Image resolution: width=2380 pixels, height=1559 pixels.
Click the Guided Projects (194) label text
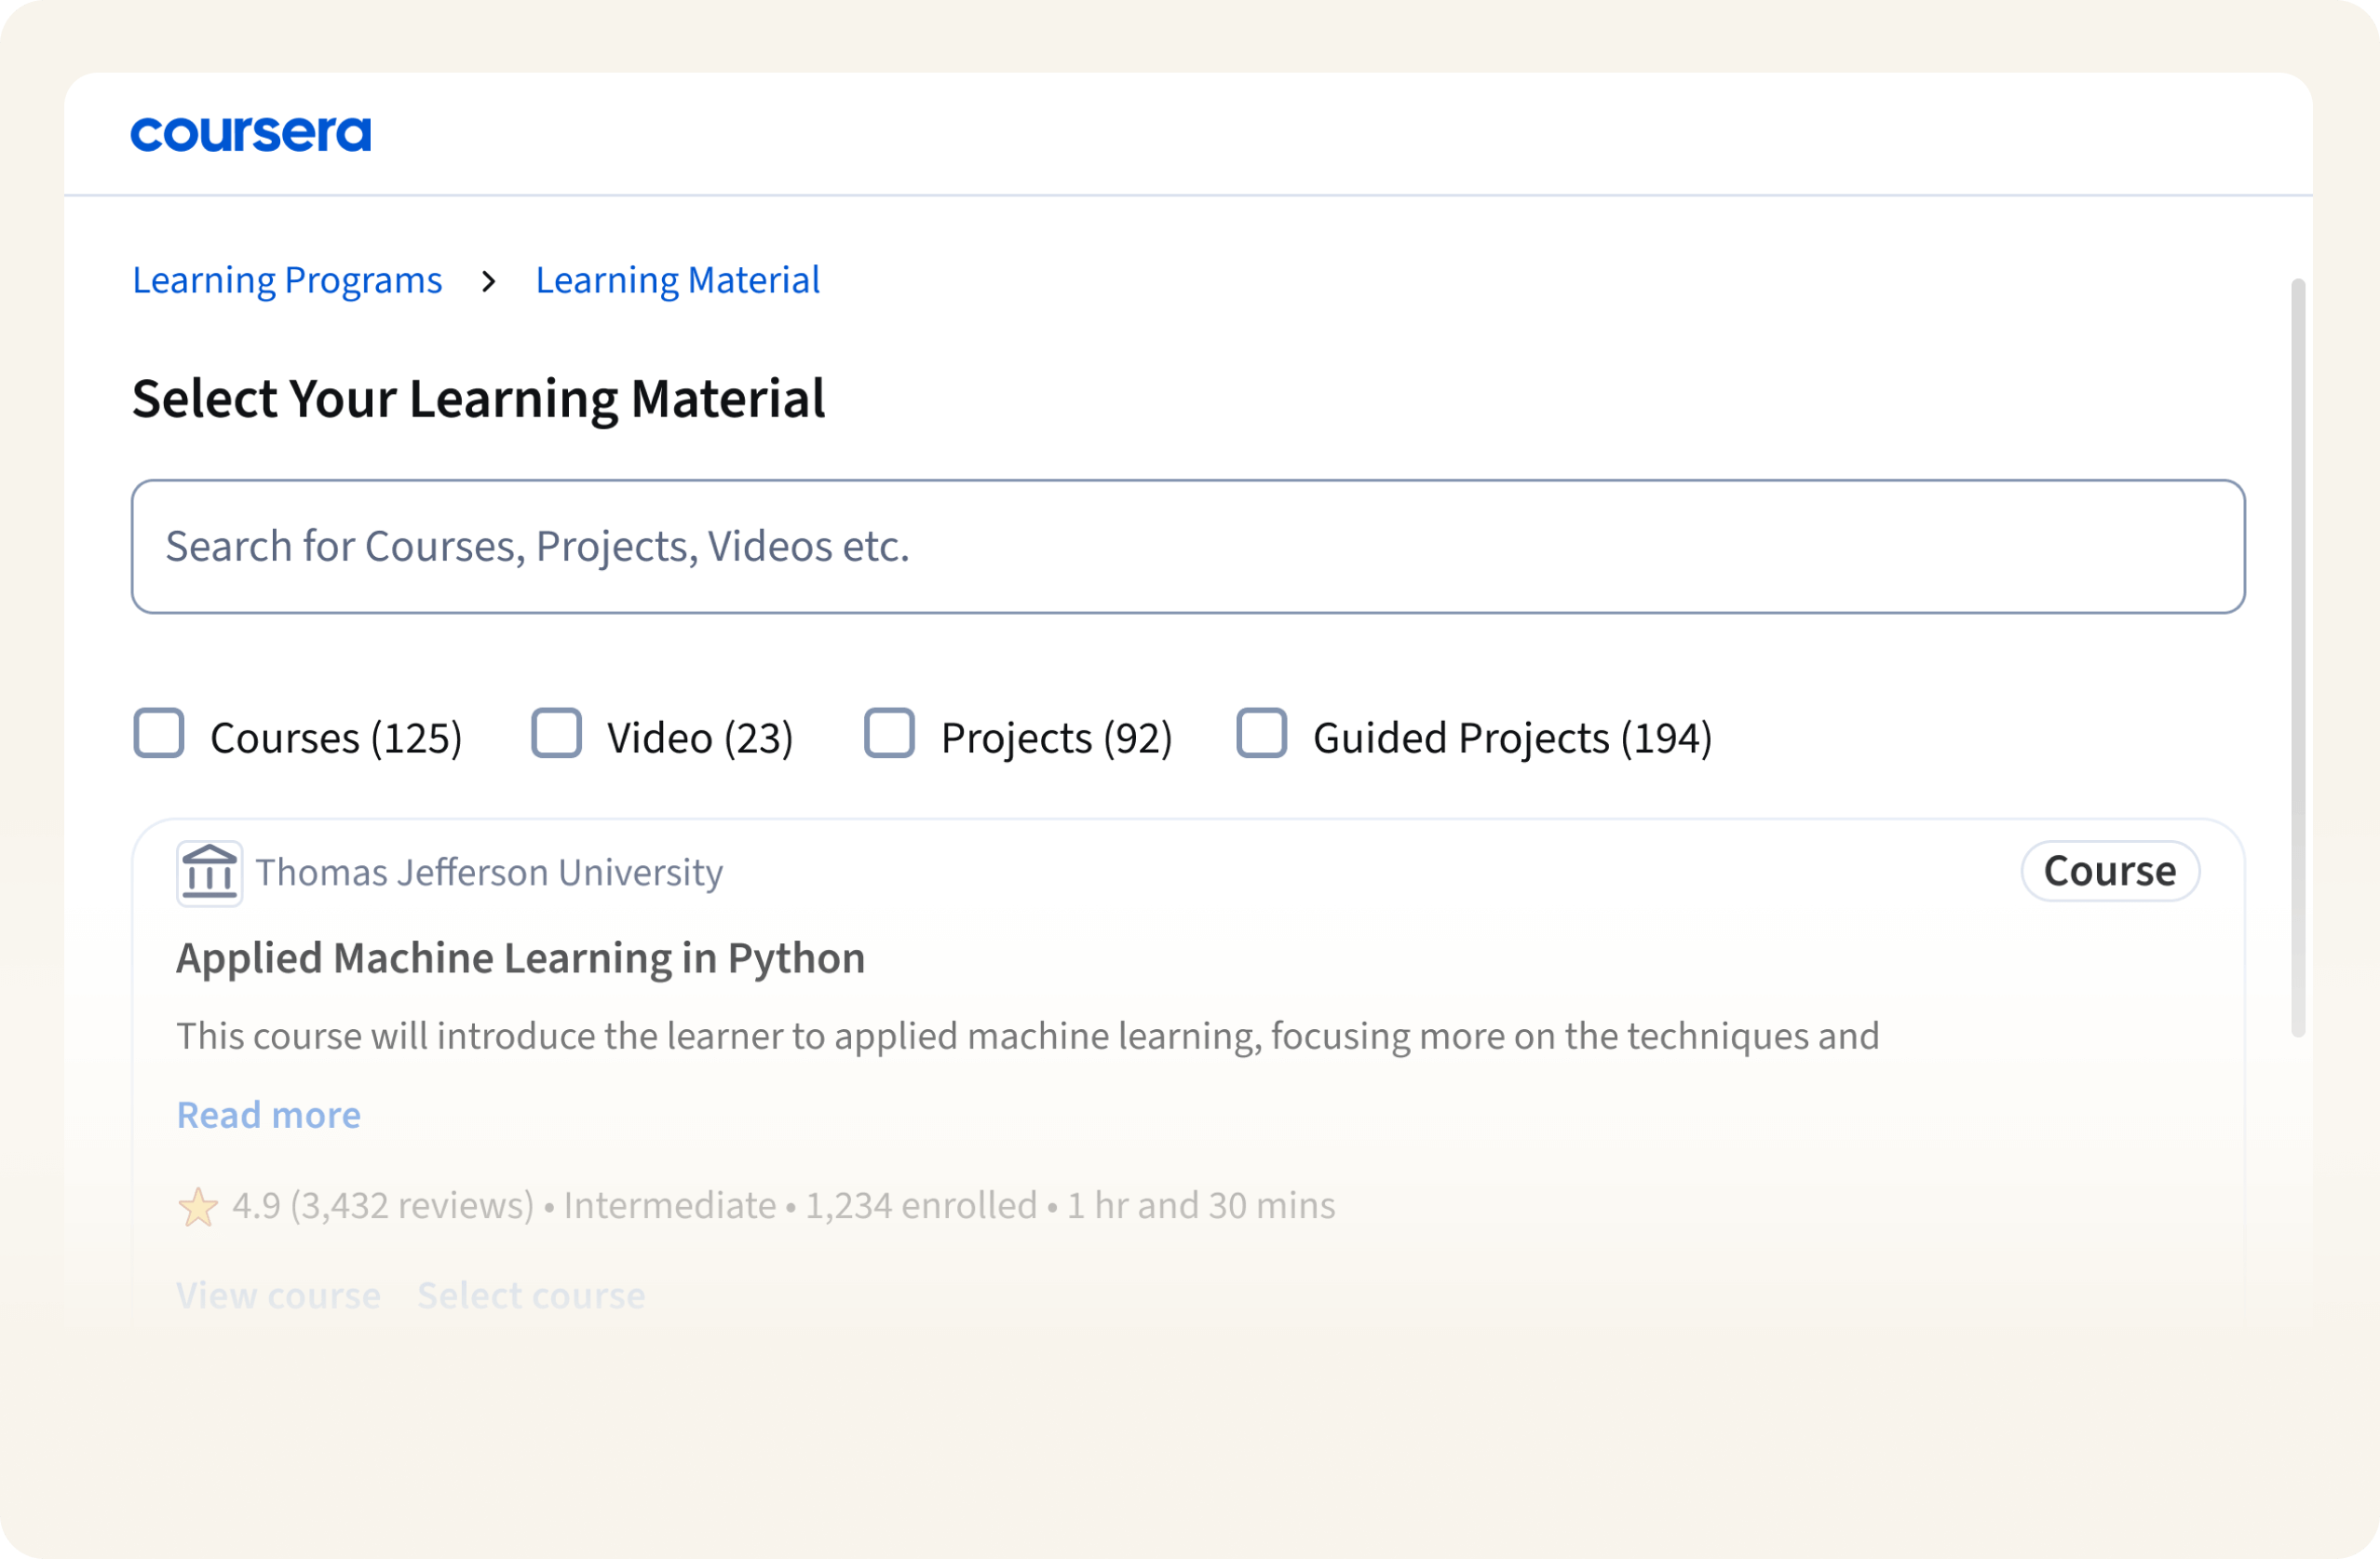click(x=1511, y=738)
